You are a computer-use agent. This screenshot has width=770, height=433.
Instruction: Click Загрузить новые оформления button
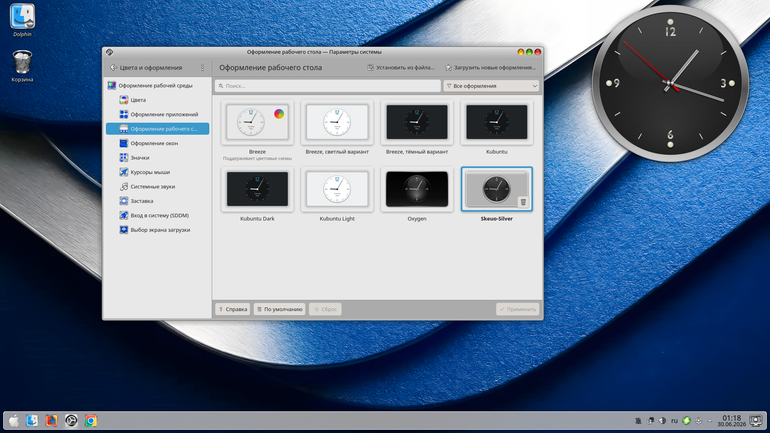pyautogui.click(x=490, y=68)
